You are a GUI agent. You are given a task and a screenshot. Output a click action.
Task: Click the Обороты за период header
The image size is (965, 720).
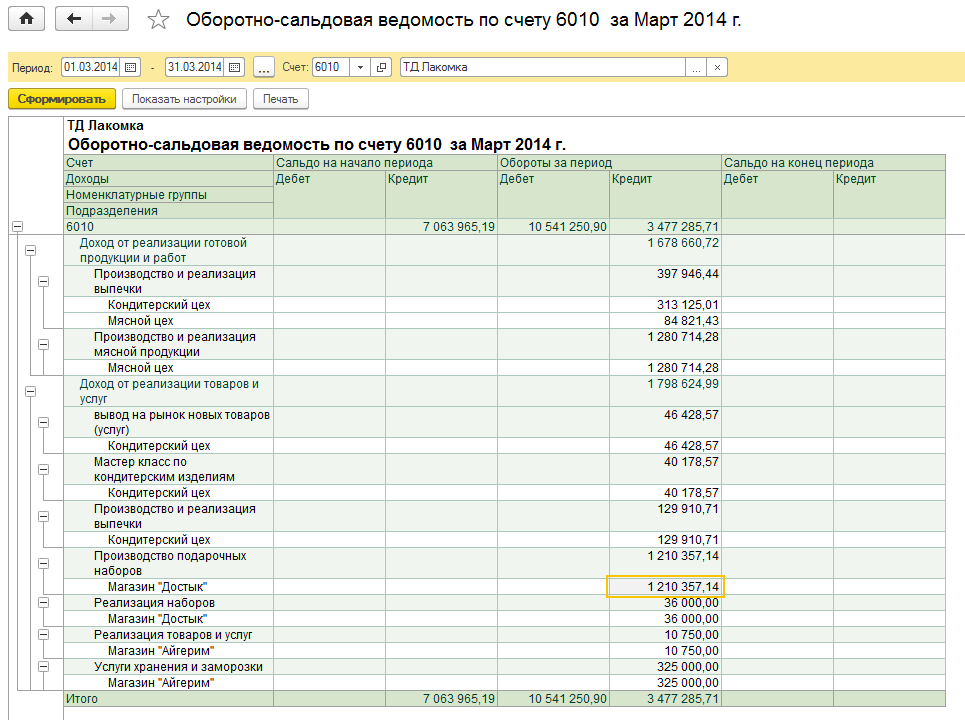pyautogui.click(x=609, y=163)
